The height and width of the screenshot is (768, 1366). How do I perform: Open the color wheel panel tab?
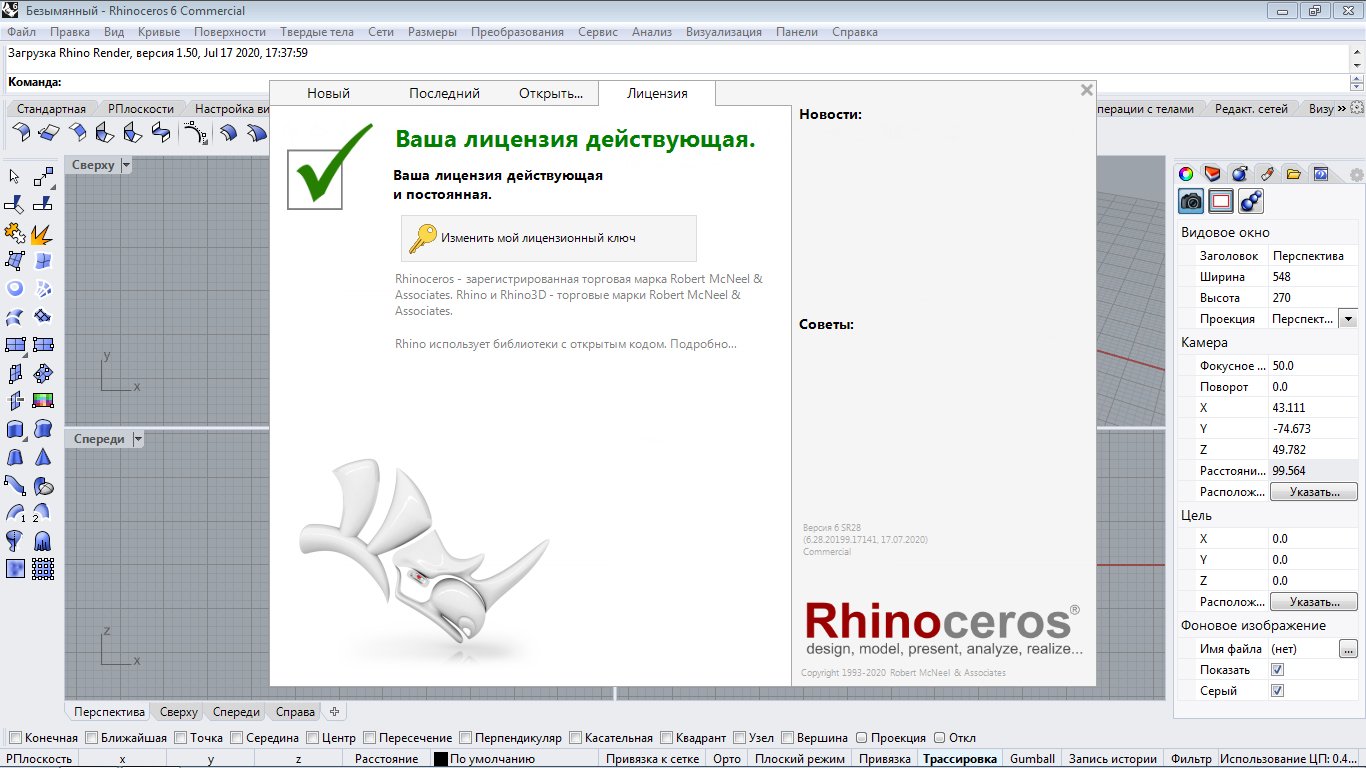(x=1186, y=173)
